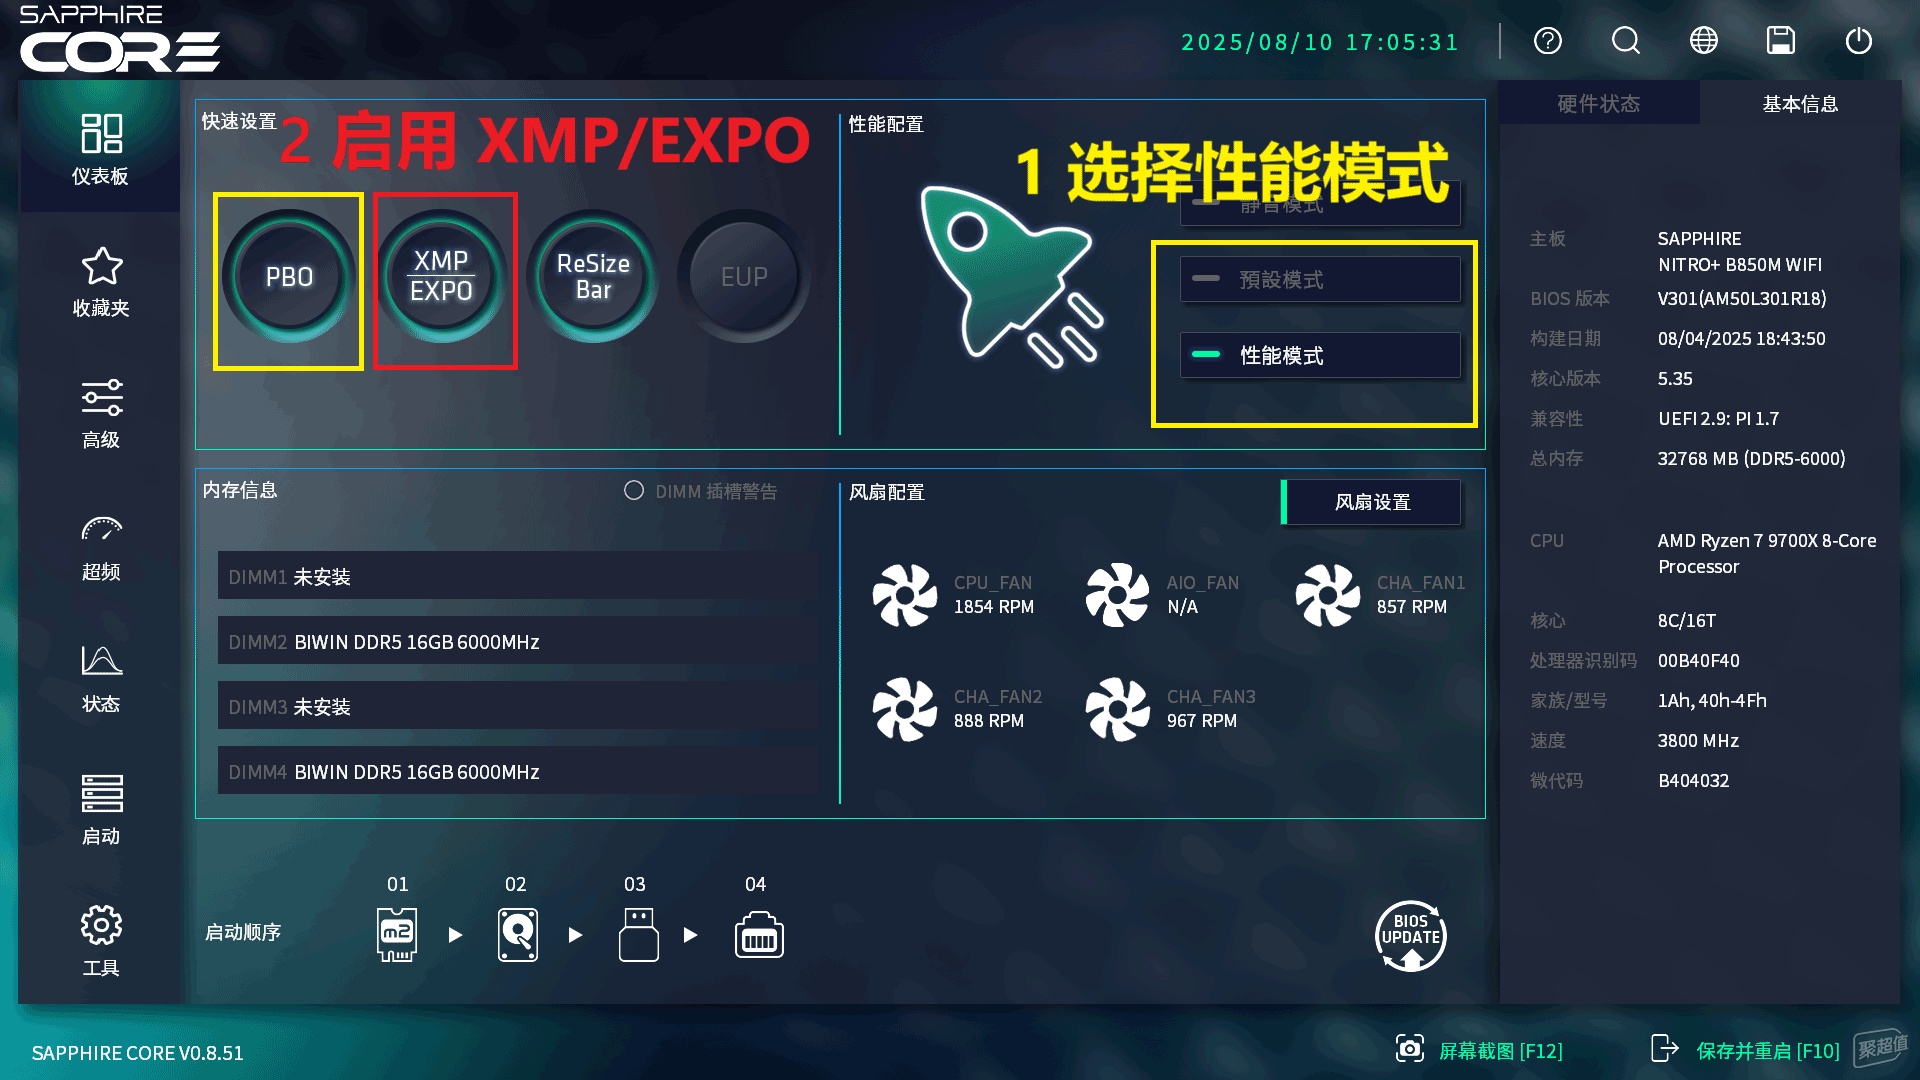Click the save floppy disk icon

pyautogui.click(x=1781, y=41)
